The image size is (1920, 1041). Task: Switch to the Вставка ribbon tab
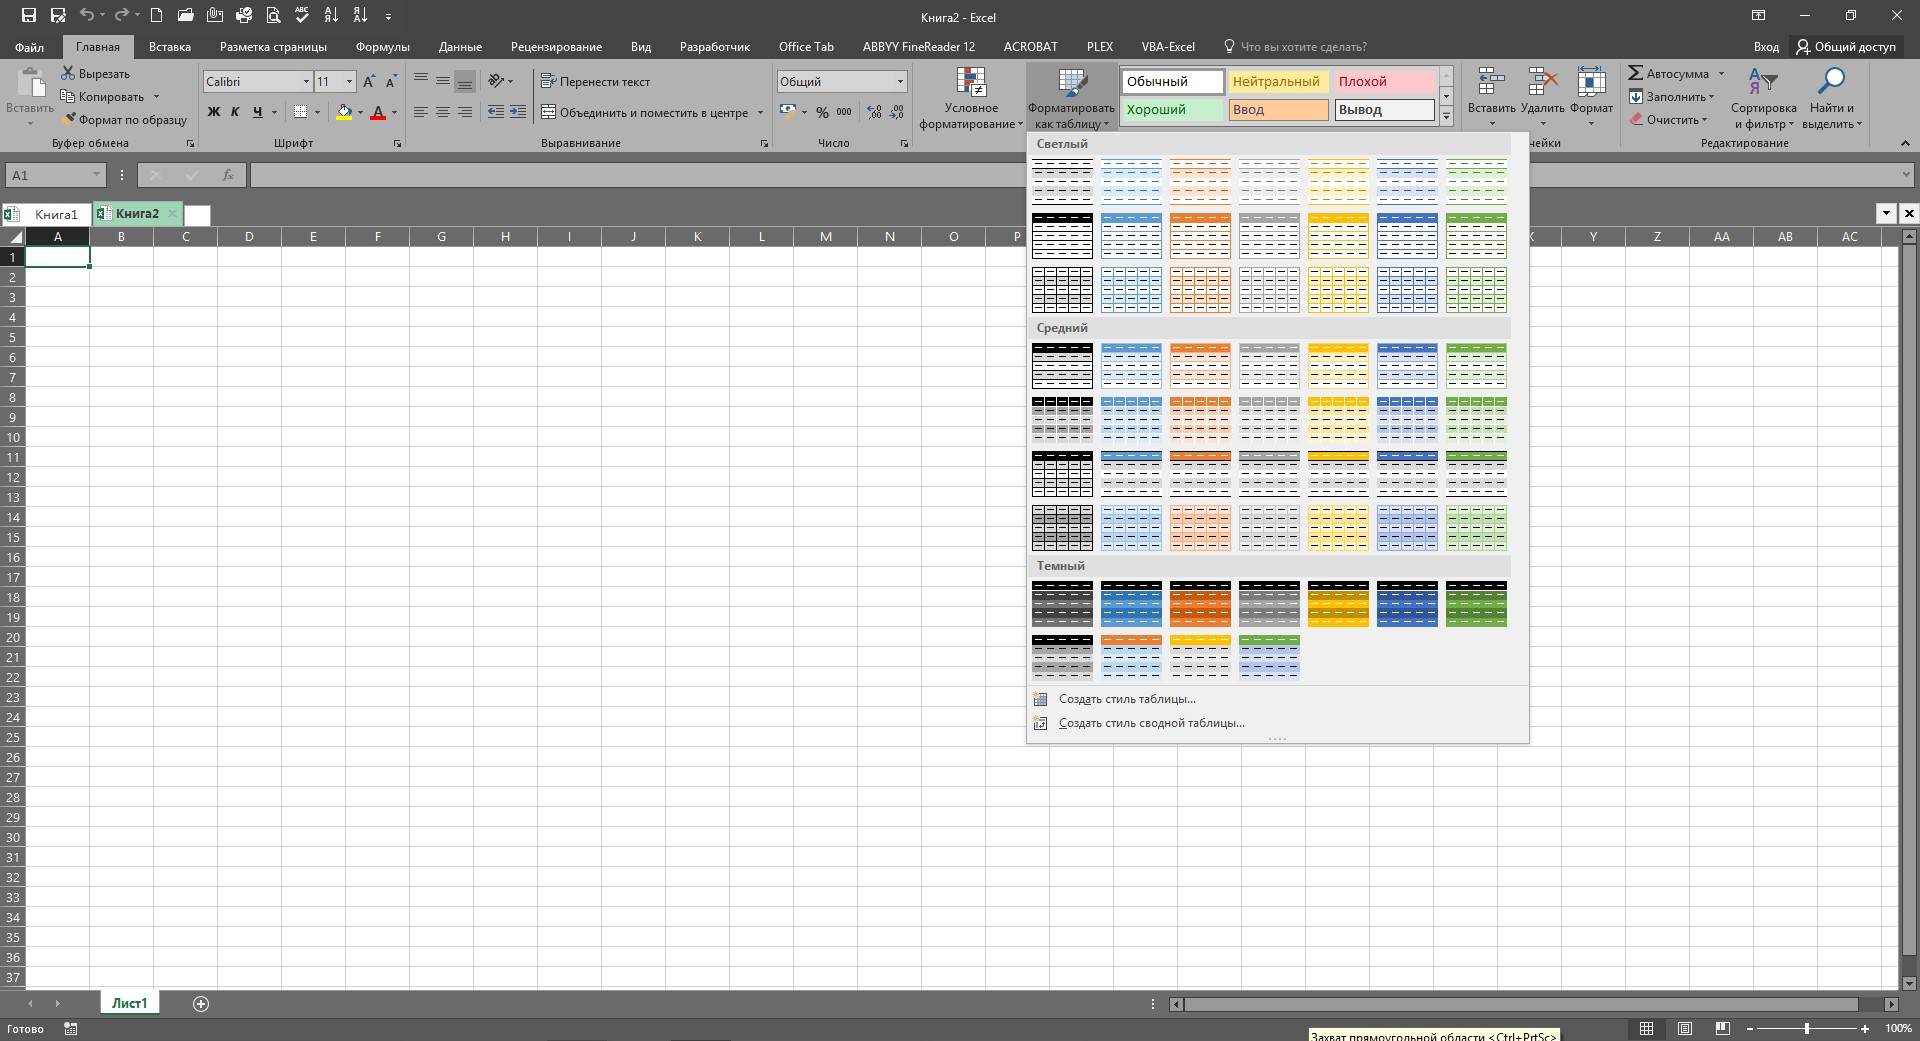(x=170, y=46)
